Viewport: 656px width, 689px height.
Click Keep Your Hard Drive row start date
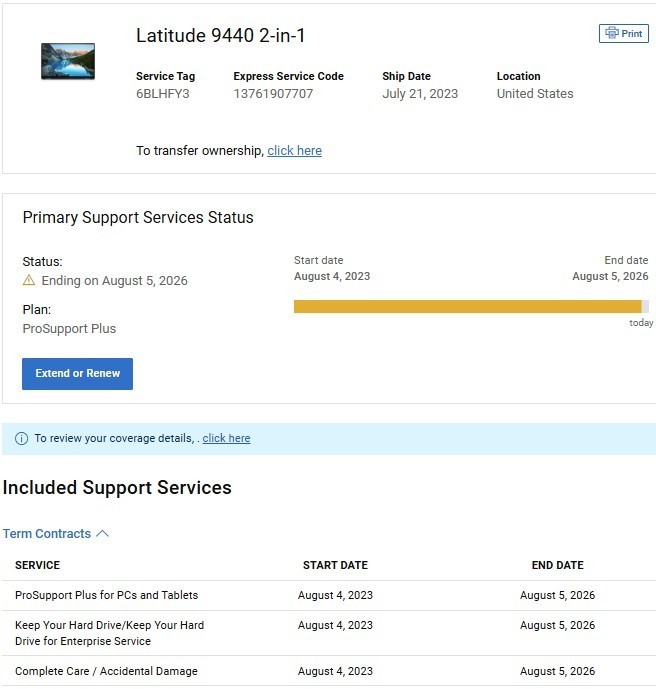coord(335,625)
